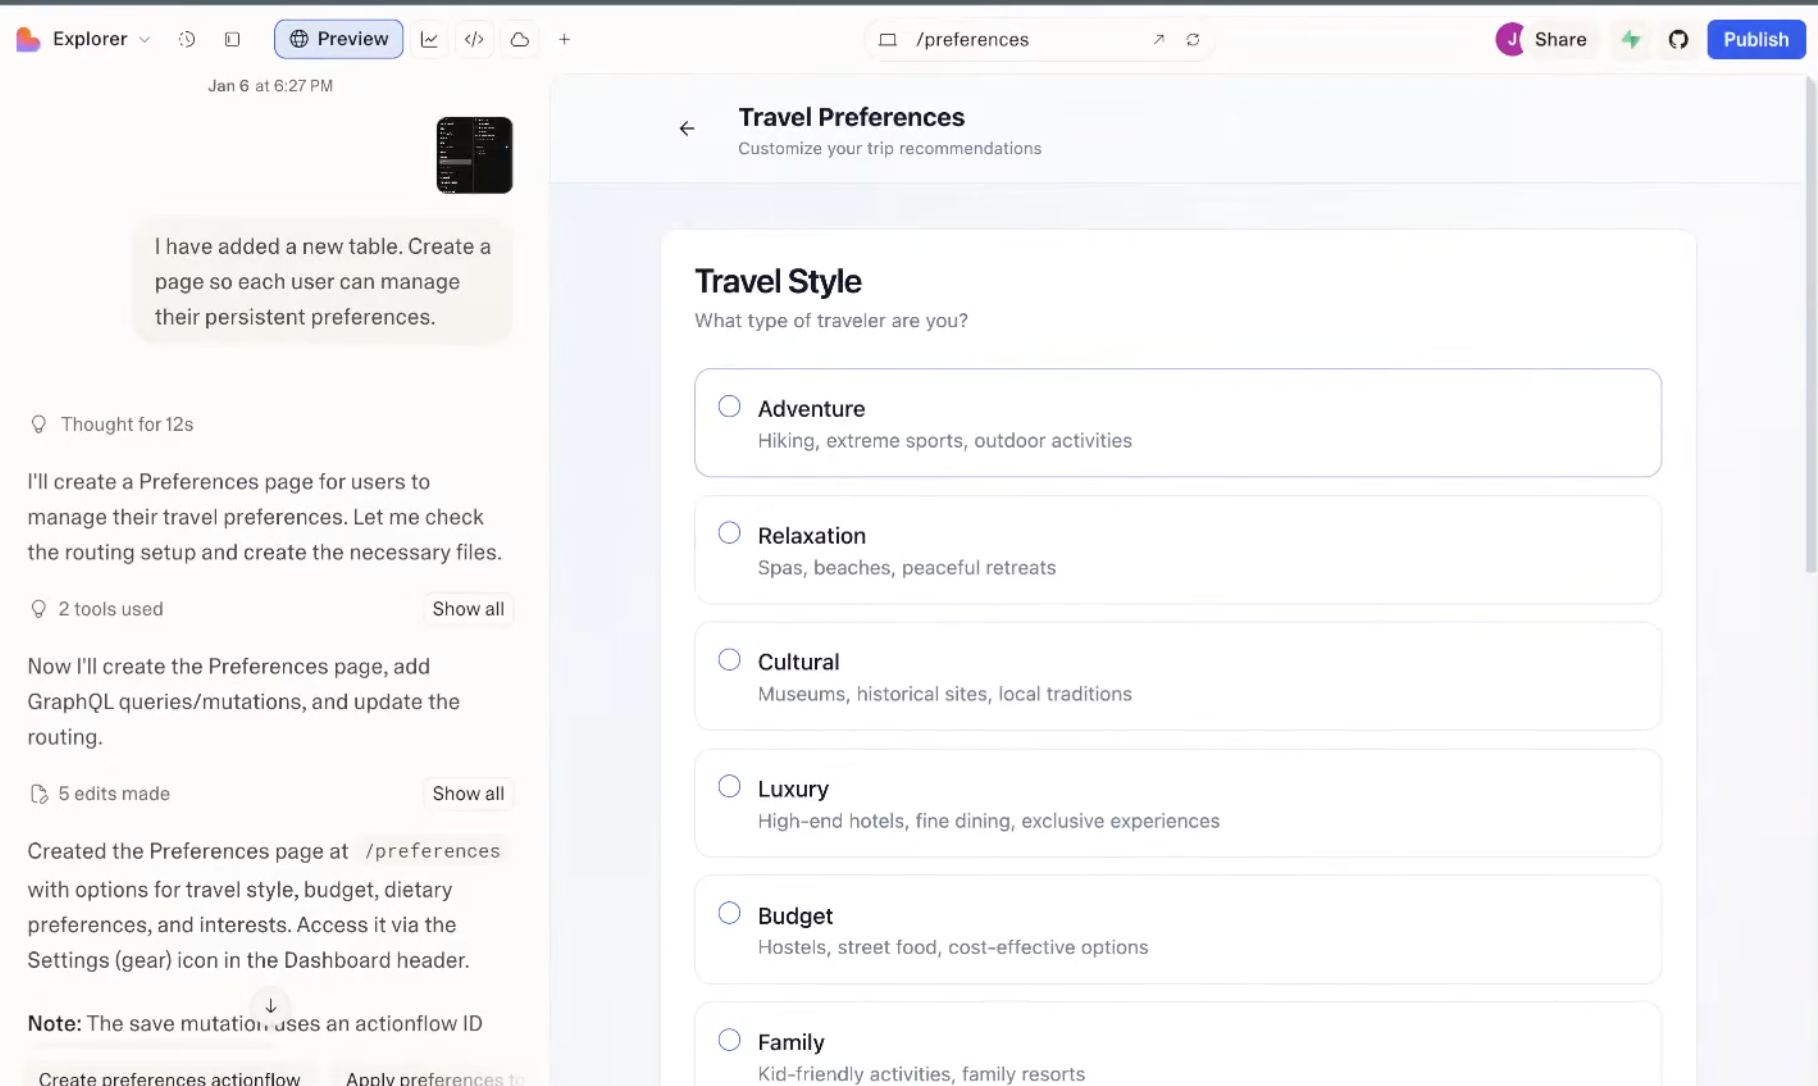Toggle the sidebar panel icon

232,39
